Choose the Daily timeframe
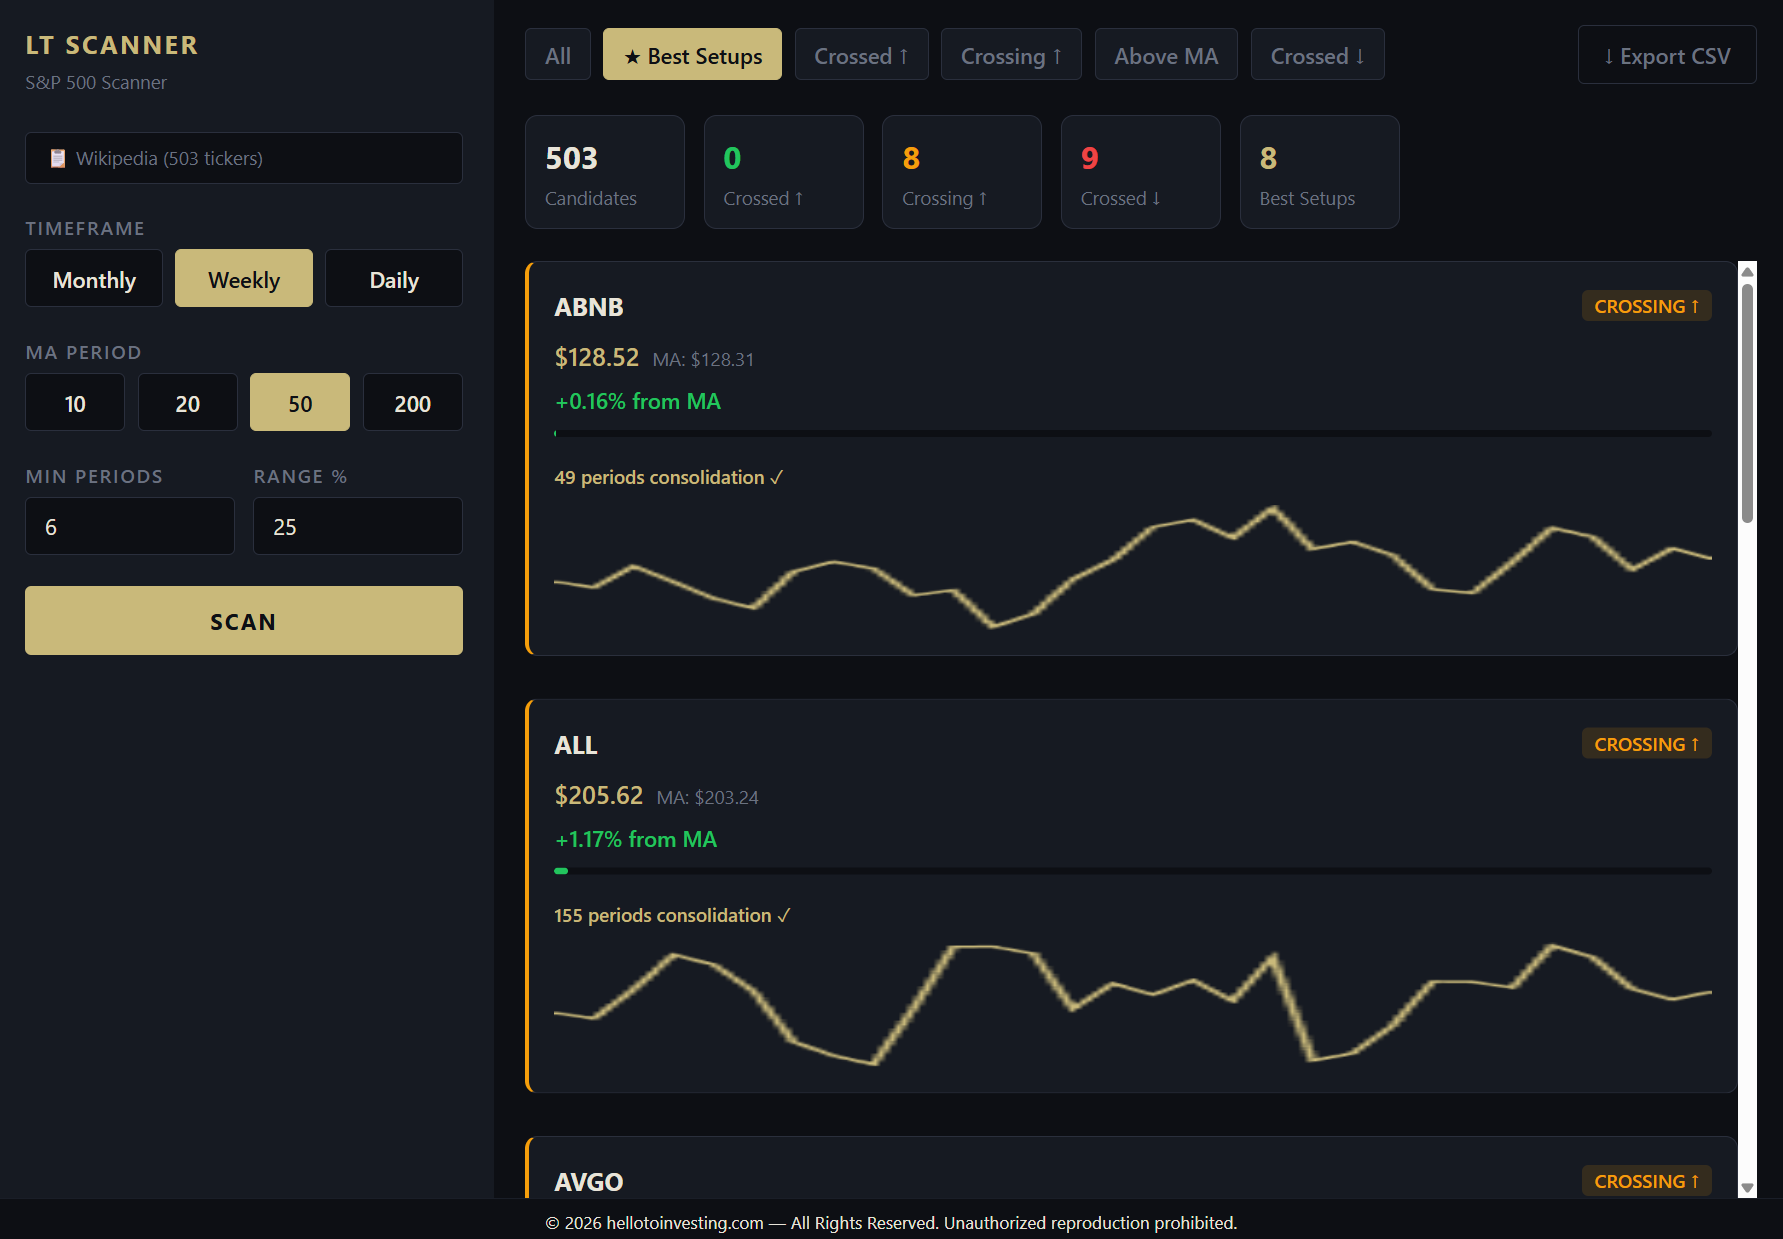The image size is (1783, 1239). pyautogui.click(x=394, y=279)
